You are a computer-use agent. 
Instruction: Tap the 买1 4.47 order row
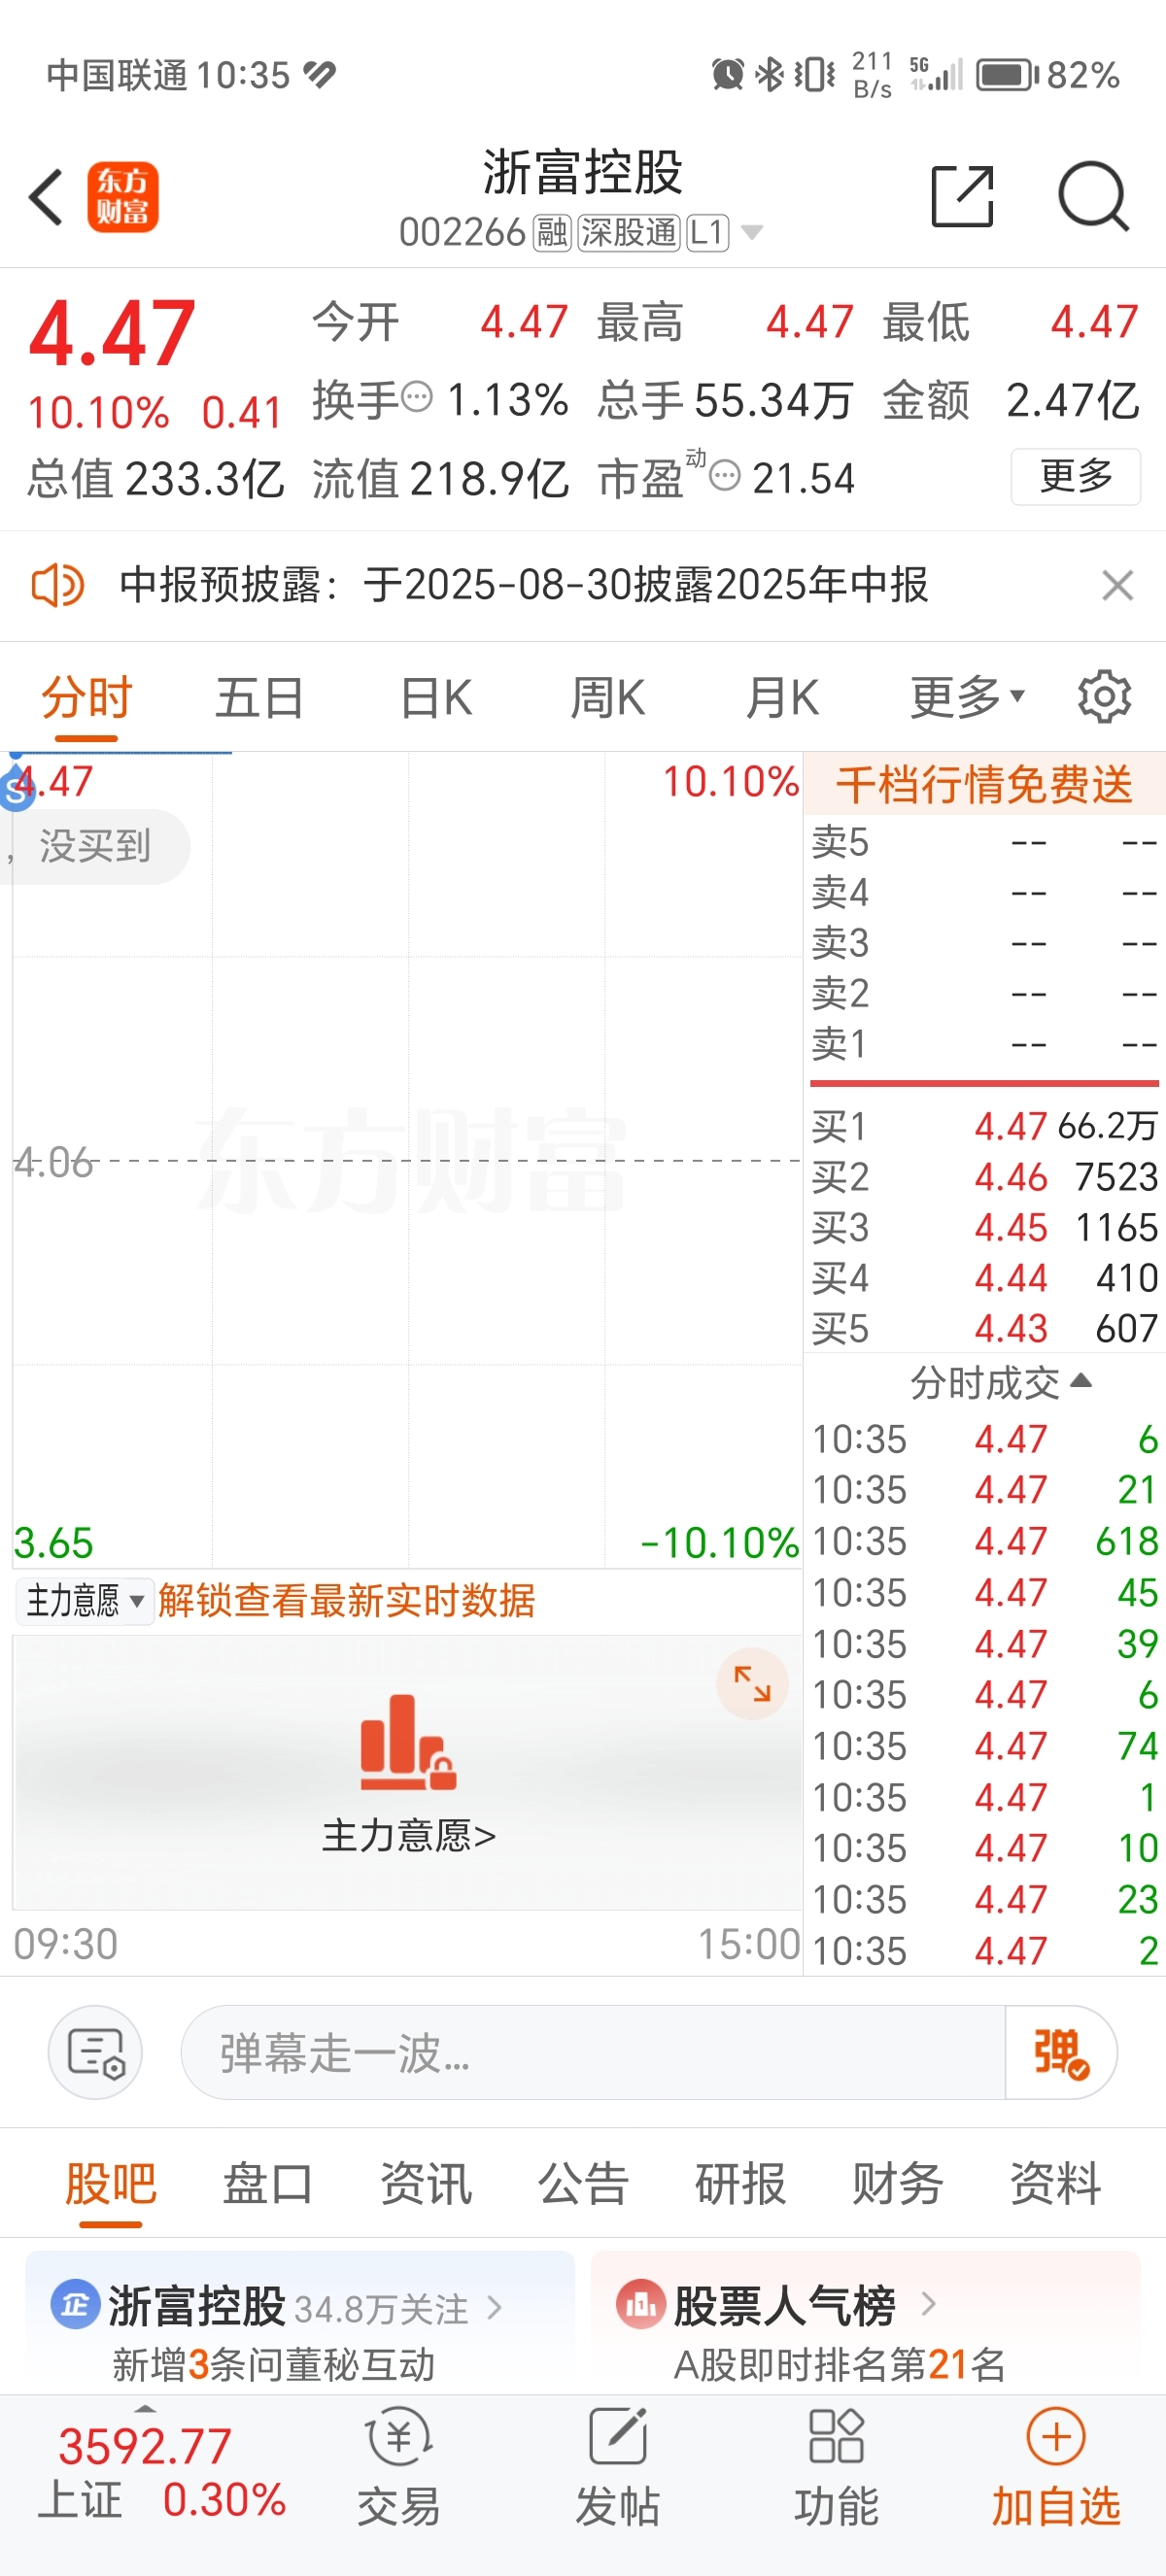click(x=984, y=1127)
